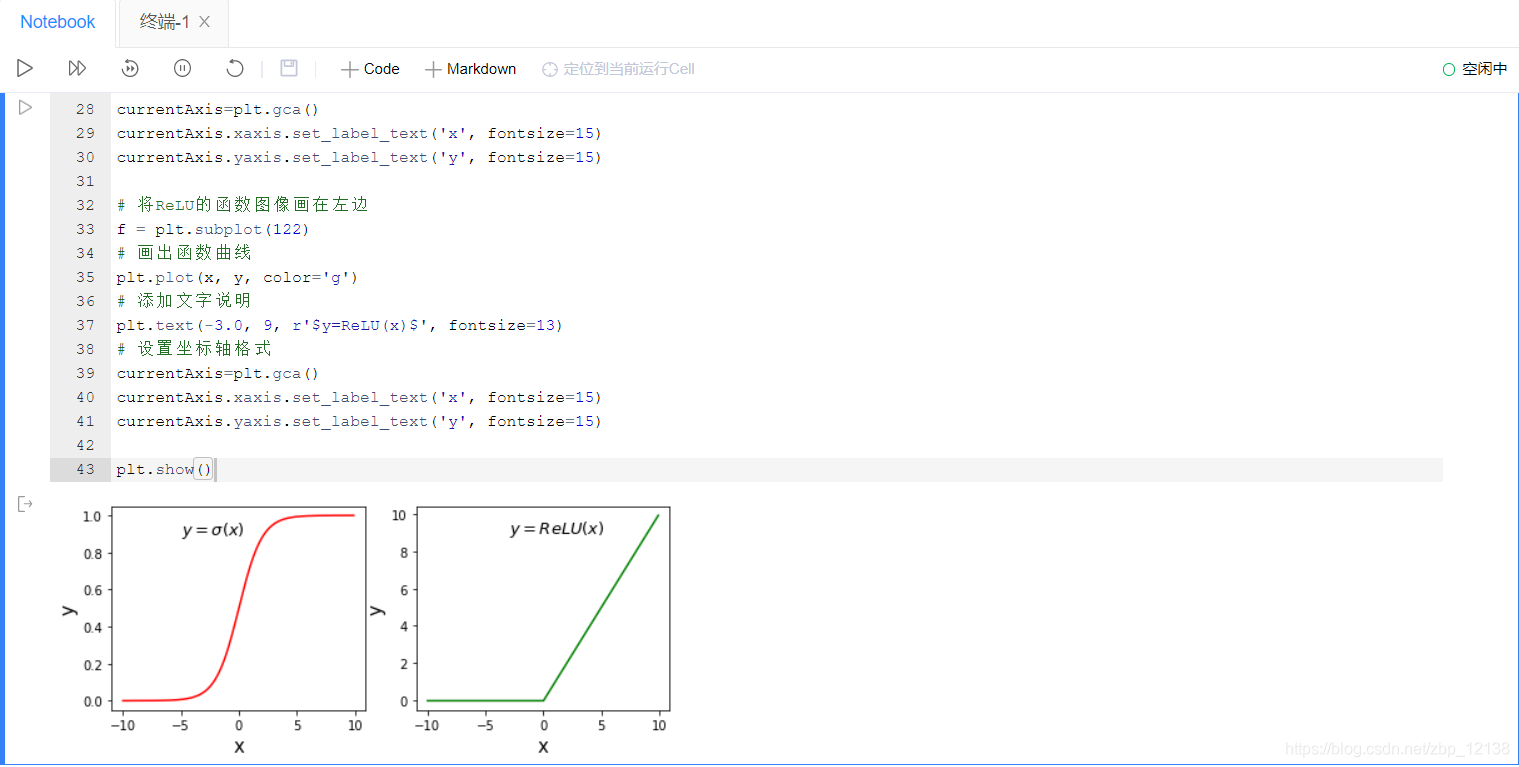
Task: Click the code line f = plt.subplot(122)
Action: click(x=213, y=229)
